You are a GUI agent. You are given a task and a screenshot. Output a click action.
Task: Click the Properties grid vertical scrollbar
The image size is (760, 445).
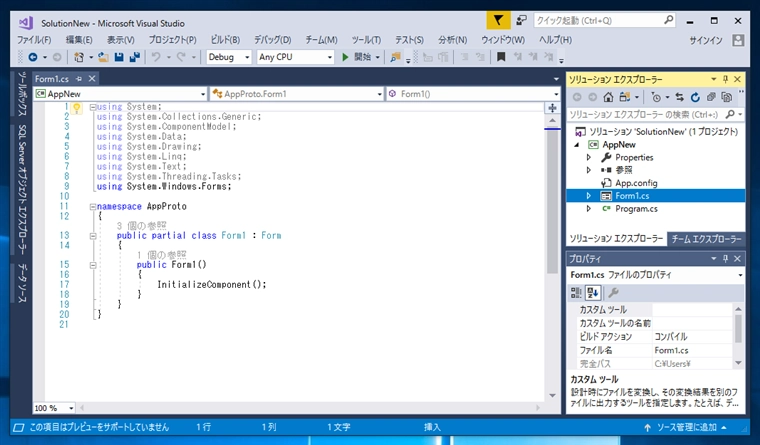point(739,328)
